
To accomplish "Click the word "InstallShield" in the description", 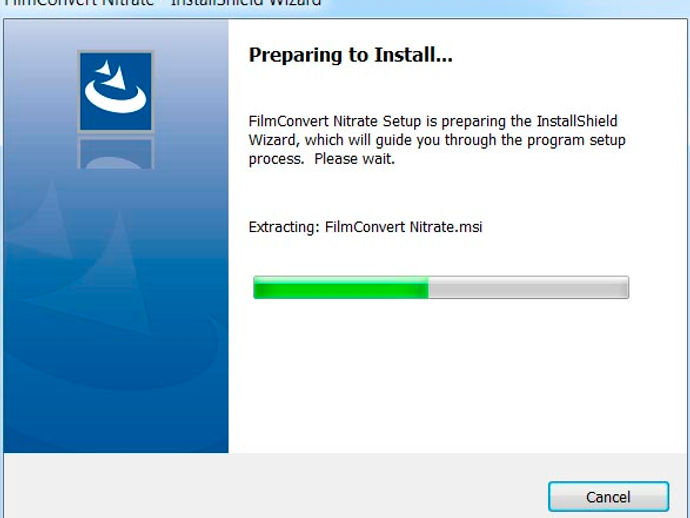I will coord(577,121).
